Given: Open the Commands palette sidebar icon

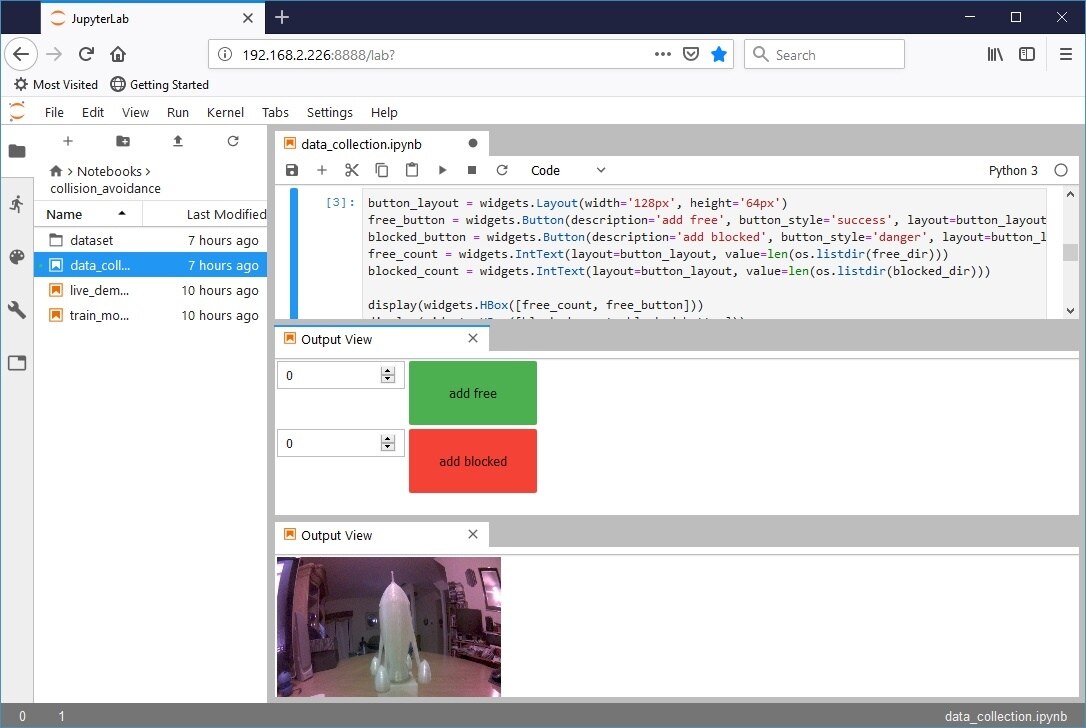Looking at the screenshot, I should [x=16, y=257].
